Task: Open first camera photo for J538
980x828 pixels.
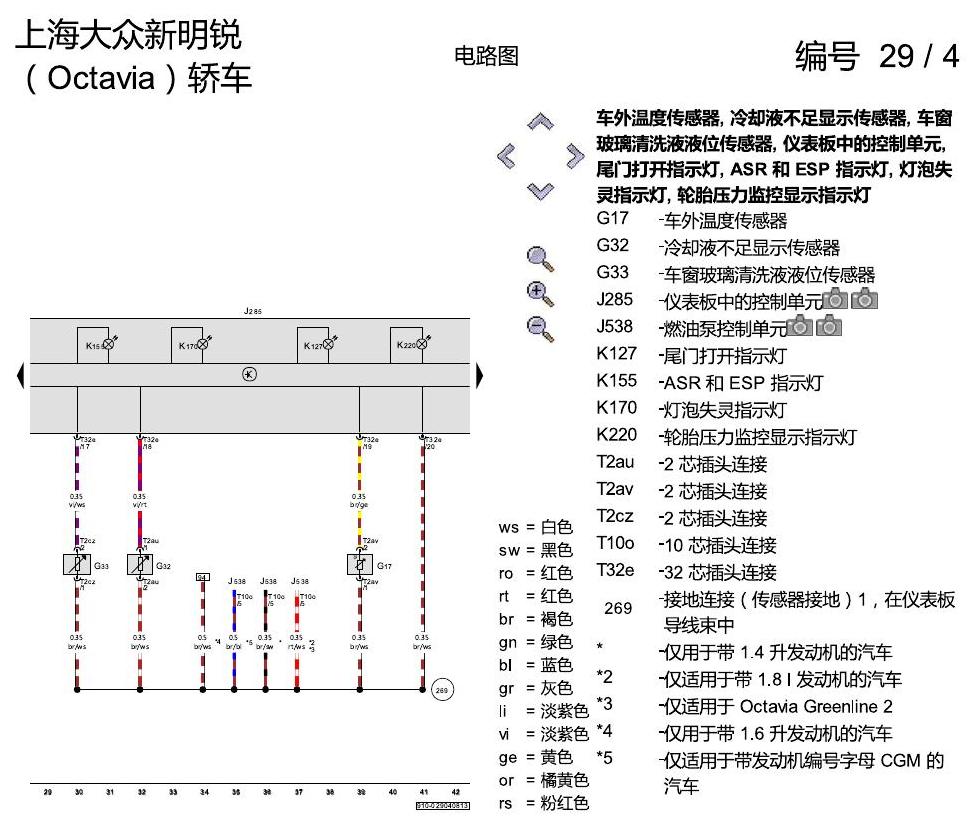Action: 799,326
